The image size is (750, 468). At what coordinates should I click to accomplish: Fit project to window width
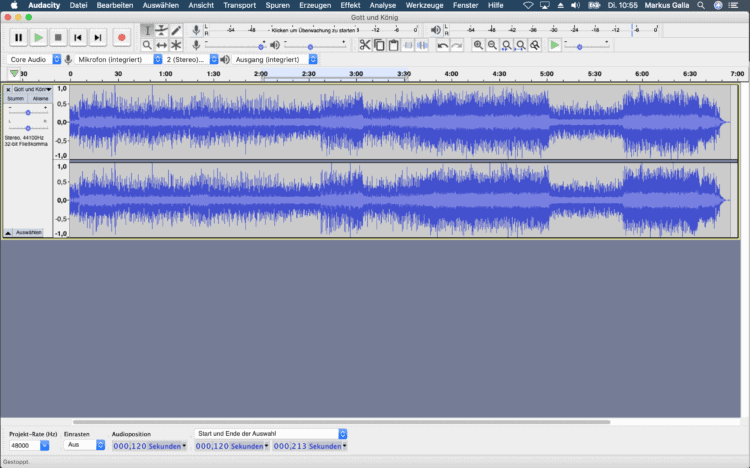point(520,45)
